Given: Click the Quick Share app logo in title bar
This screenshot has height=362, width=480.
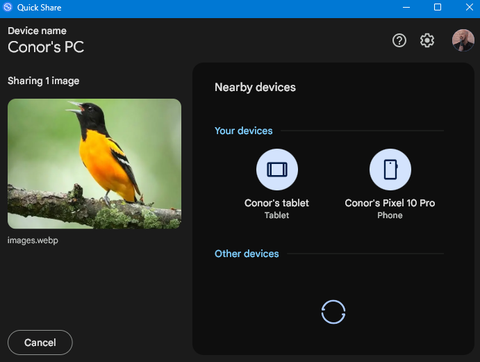Looking at the screenshot, I should [x=8, y=7].
